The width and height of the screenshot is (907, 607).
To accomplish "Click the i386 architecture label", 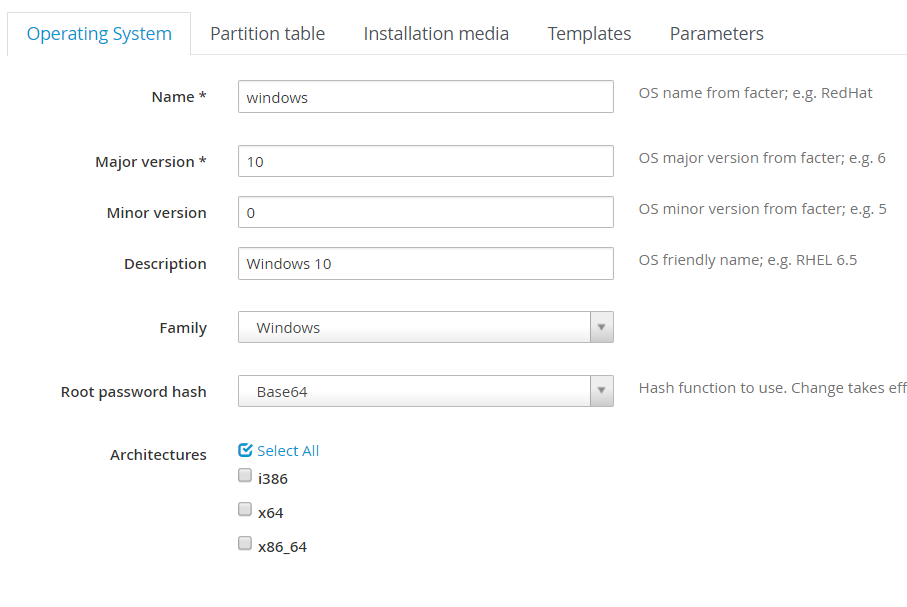I will click(272, 479).
